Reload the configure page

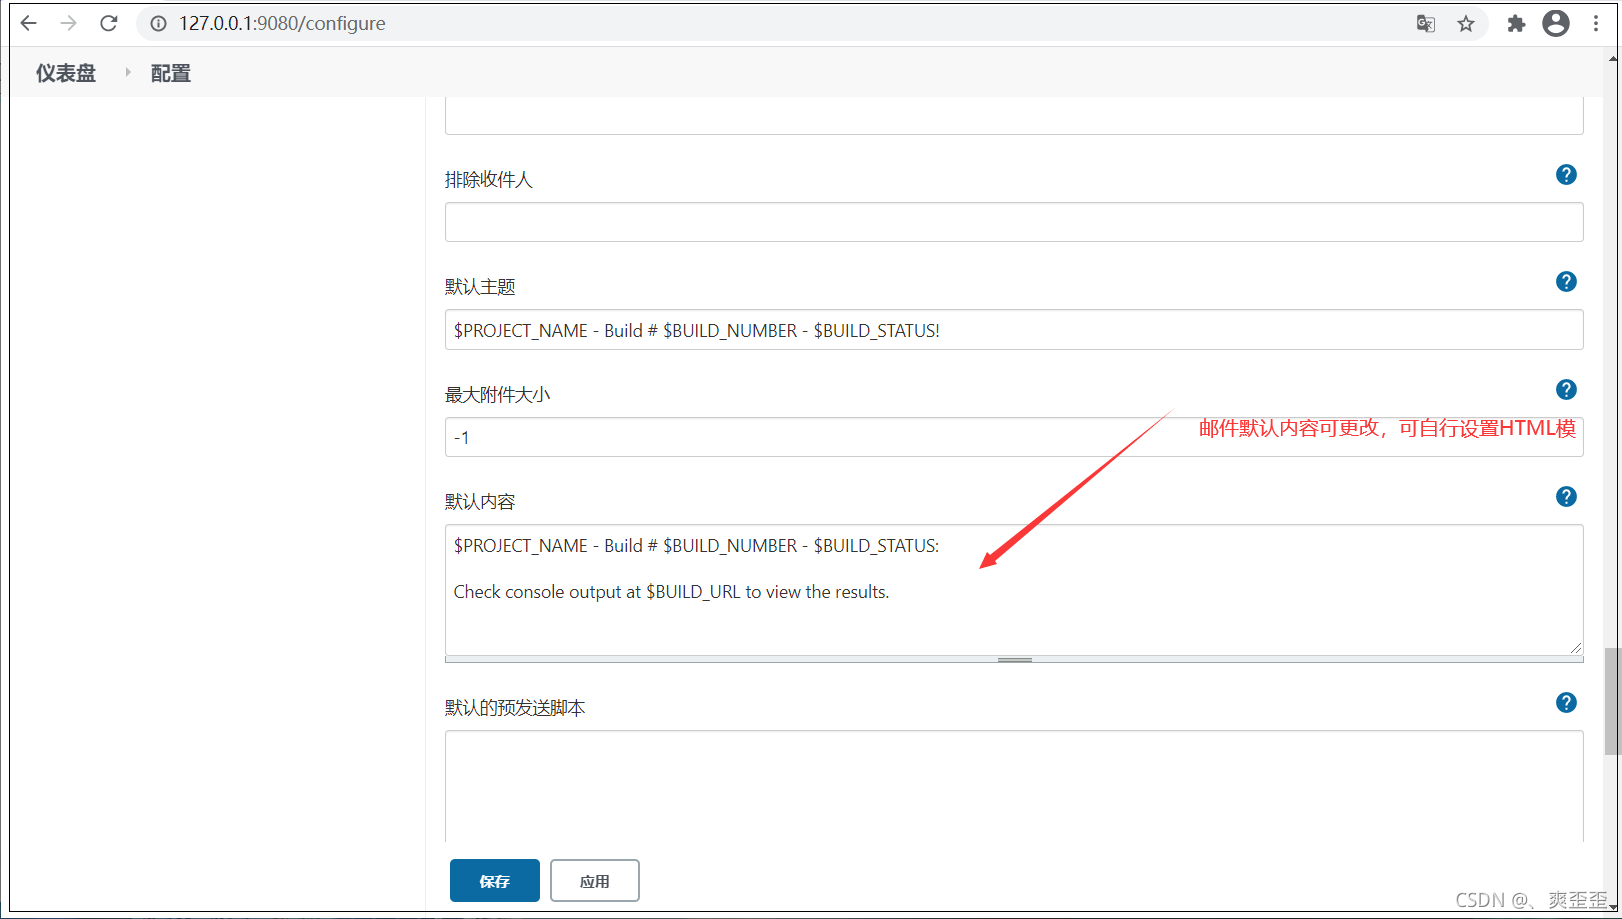[x=109, y=23]
